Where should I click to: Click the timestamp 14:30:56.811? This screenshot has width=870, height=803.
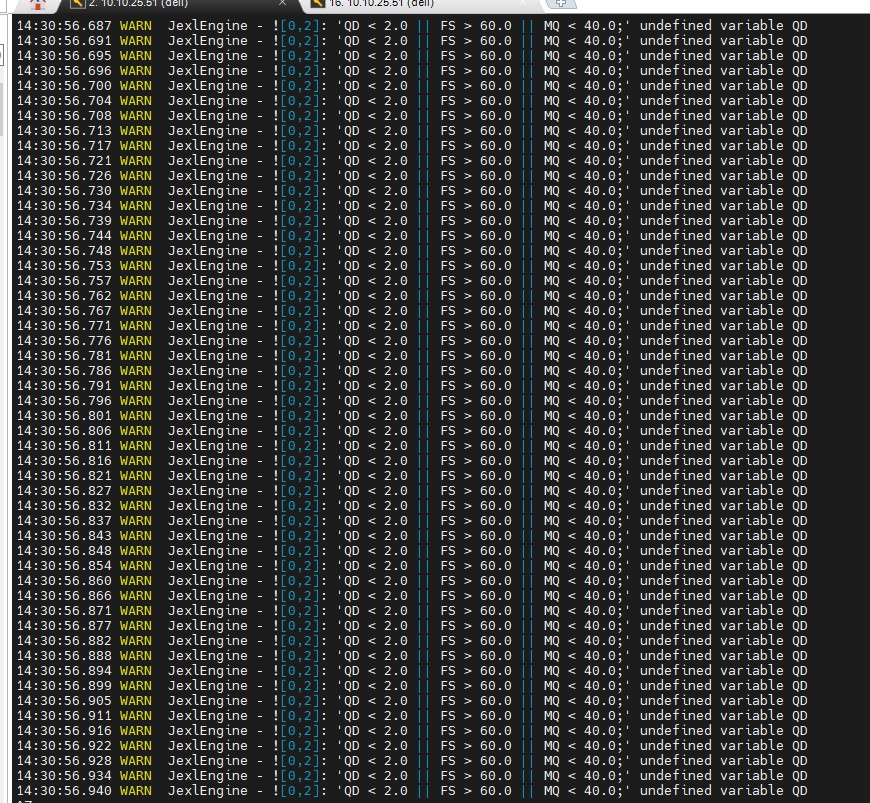(64, 445)
